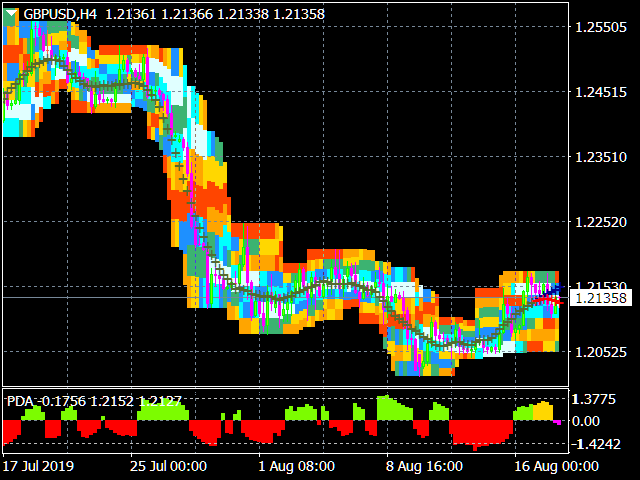Select the 1.20525 price axis label
The height and width of the screenshot is (480, 640).
pyautogui.click(x=600, y=352)
